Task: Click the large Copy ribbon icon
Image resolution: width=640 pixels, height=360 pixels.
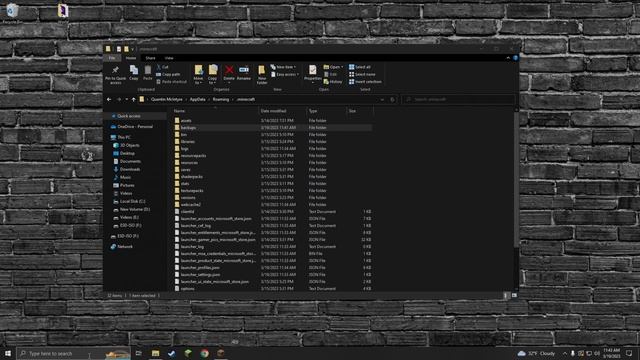Action: tap(133, 73)
